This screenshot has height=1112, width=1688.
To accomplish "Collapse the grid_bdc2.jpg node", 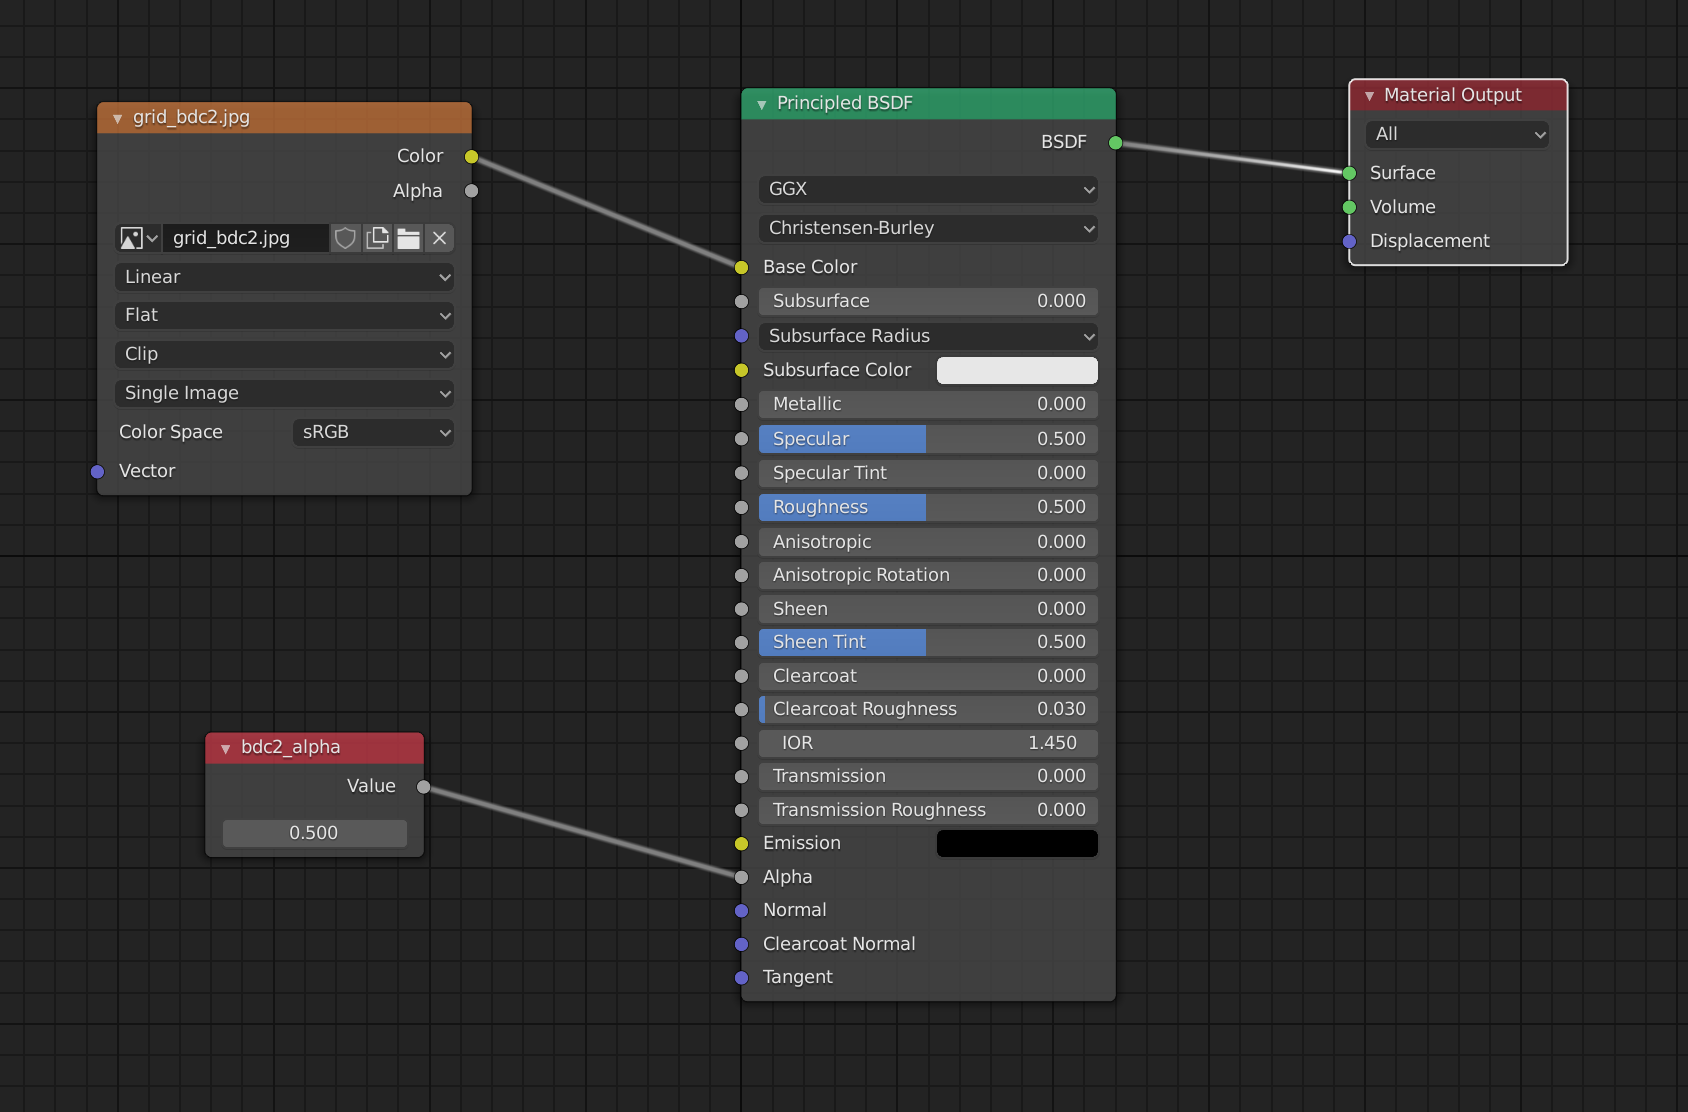I will point(117,118).
